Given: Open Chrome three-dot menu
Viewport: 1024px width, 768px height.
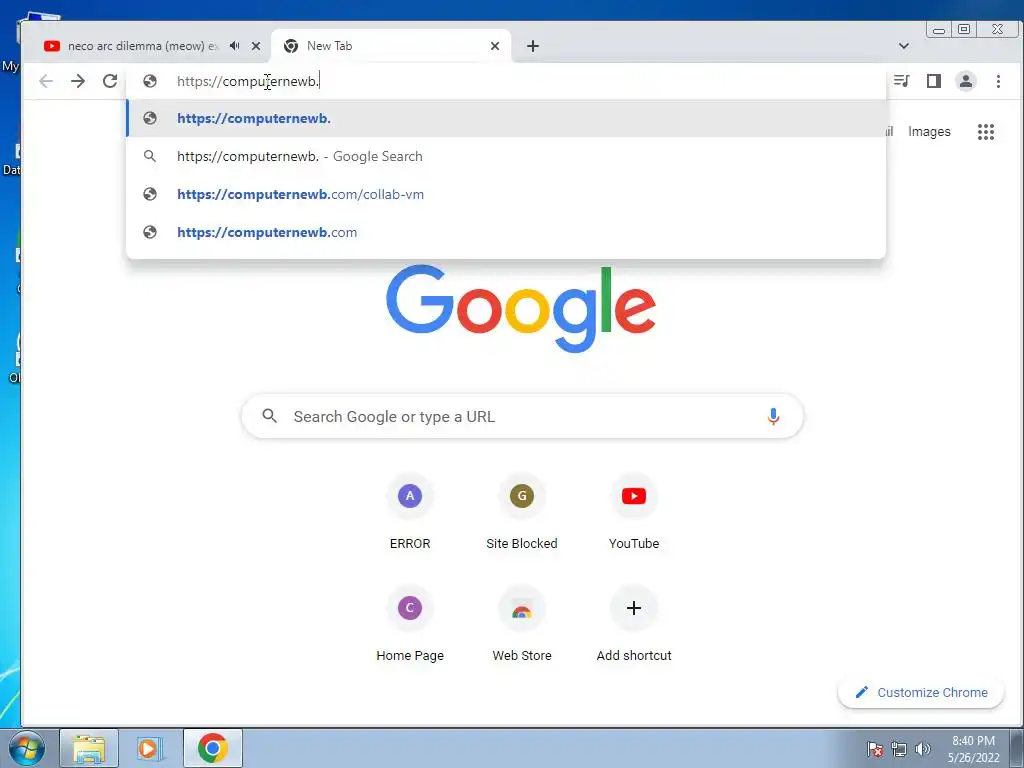Looking at the screenshot, I should 998,81.
